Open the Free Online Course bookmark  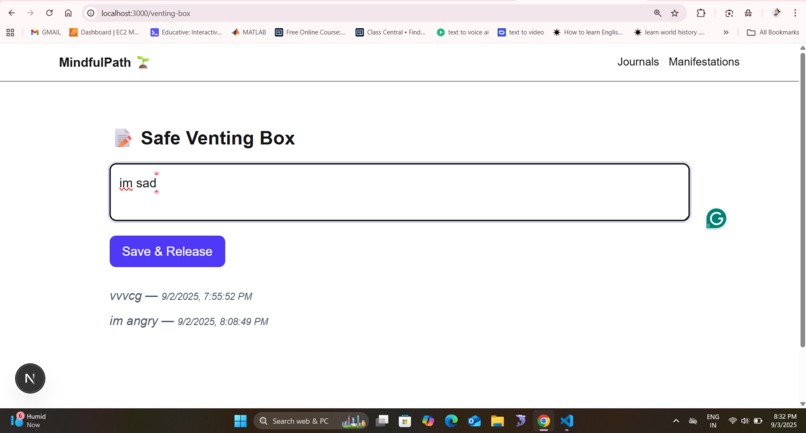[310, 32]
